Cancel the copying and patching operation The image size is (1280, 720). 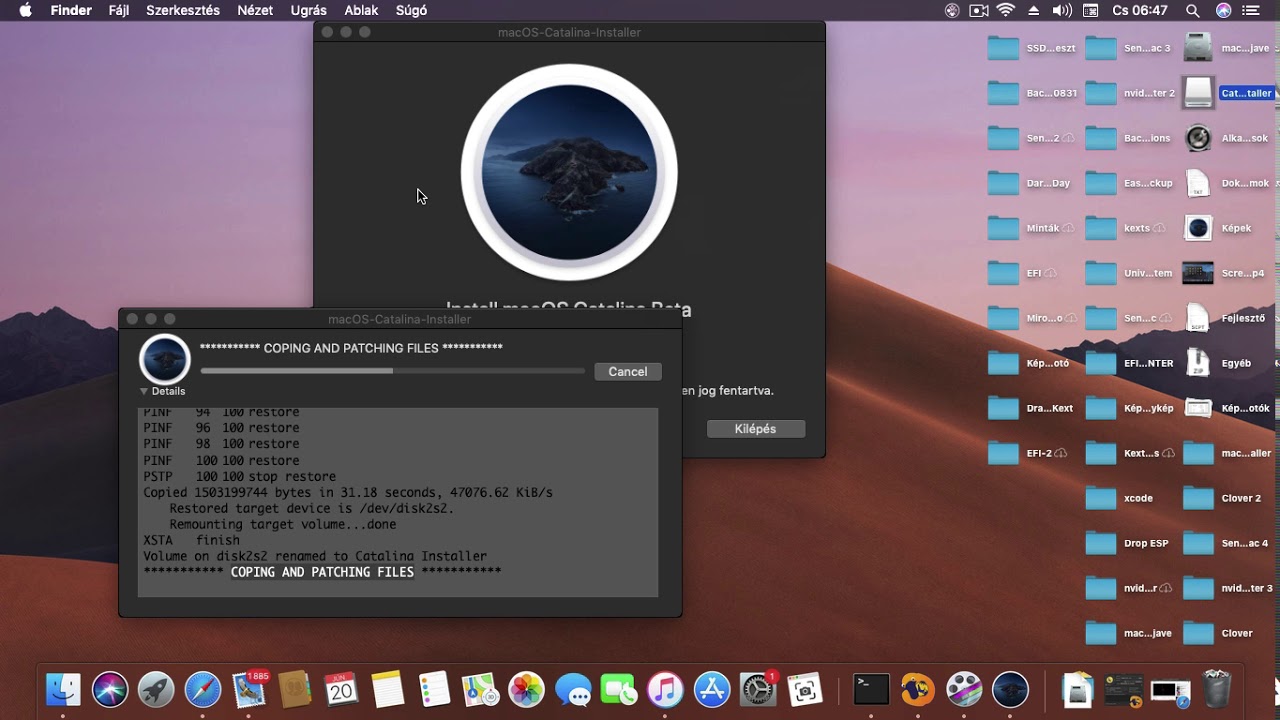(628, 371)
